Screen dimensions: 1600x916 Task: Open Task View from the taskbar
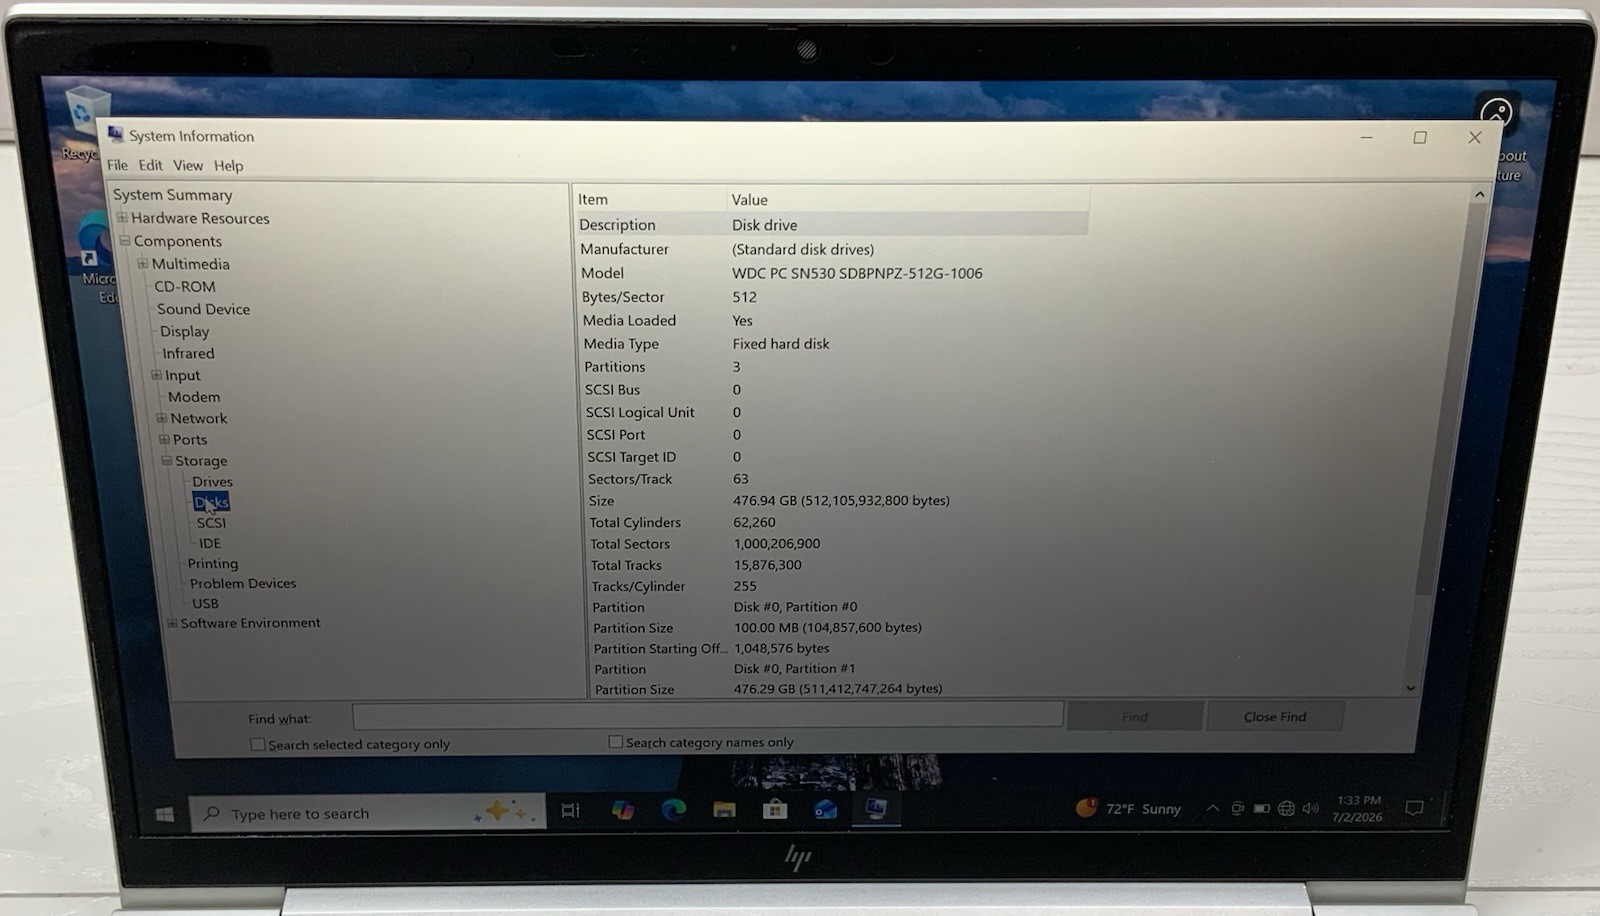coord(570,811)
